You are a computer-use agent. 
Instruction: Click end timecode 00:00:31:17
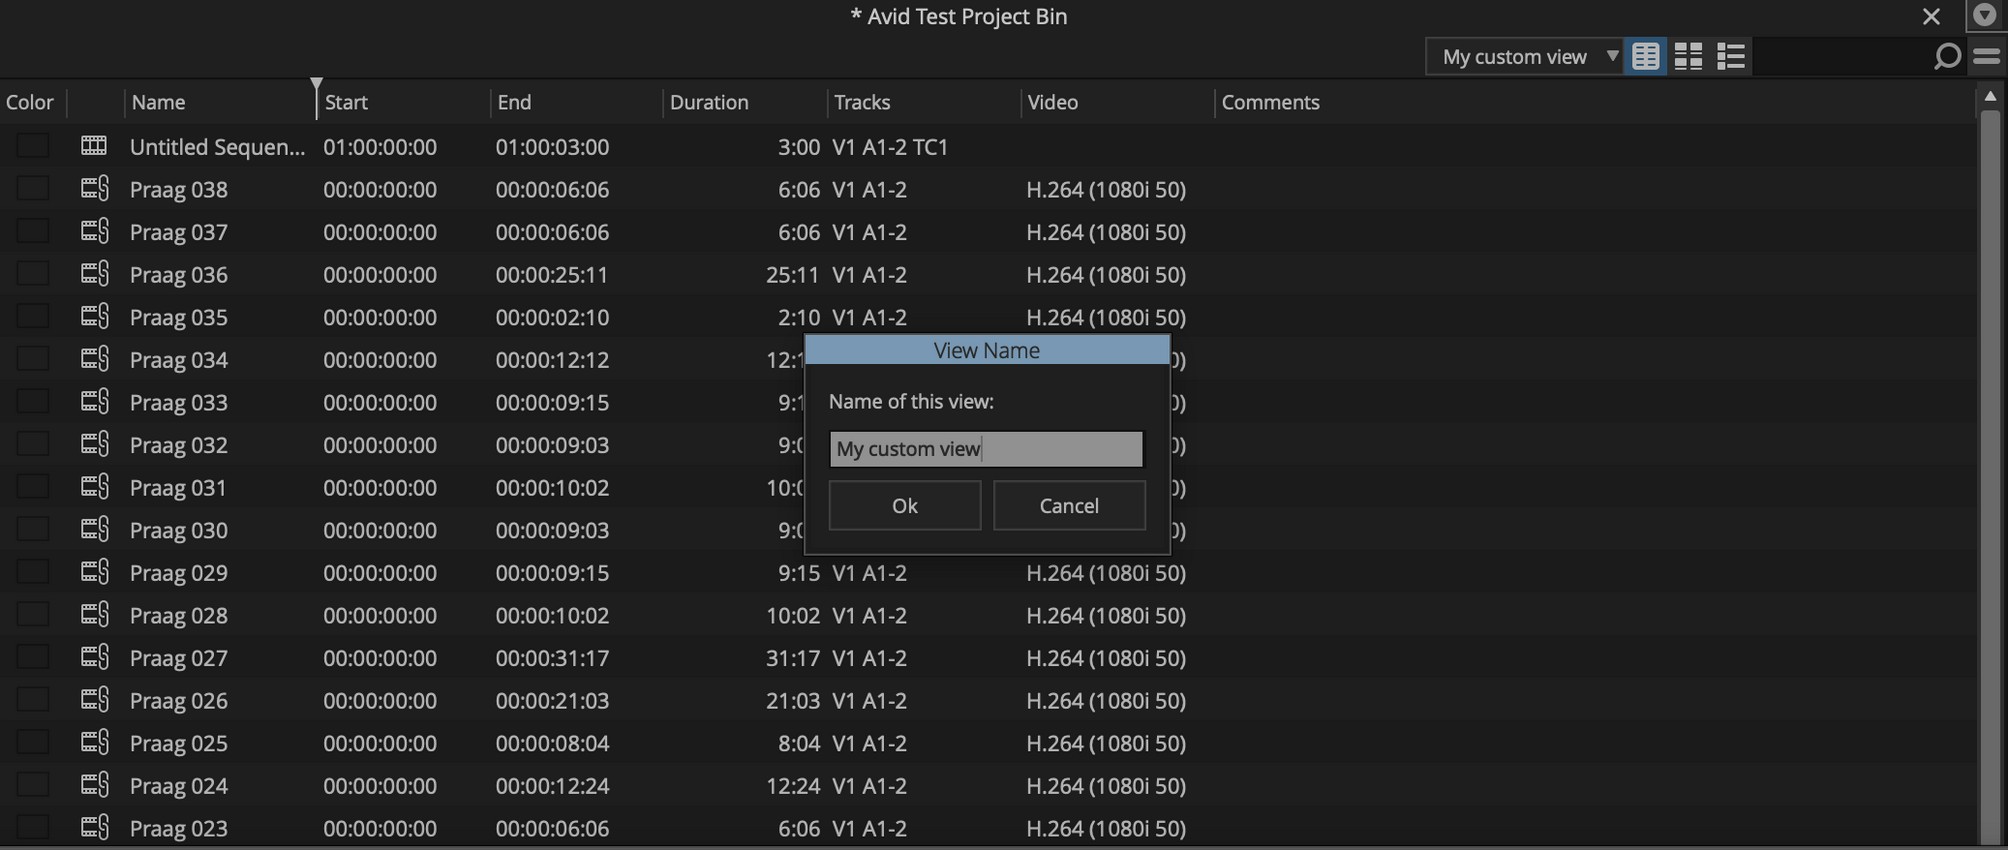552,658
